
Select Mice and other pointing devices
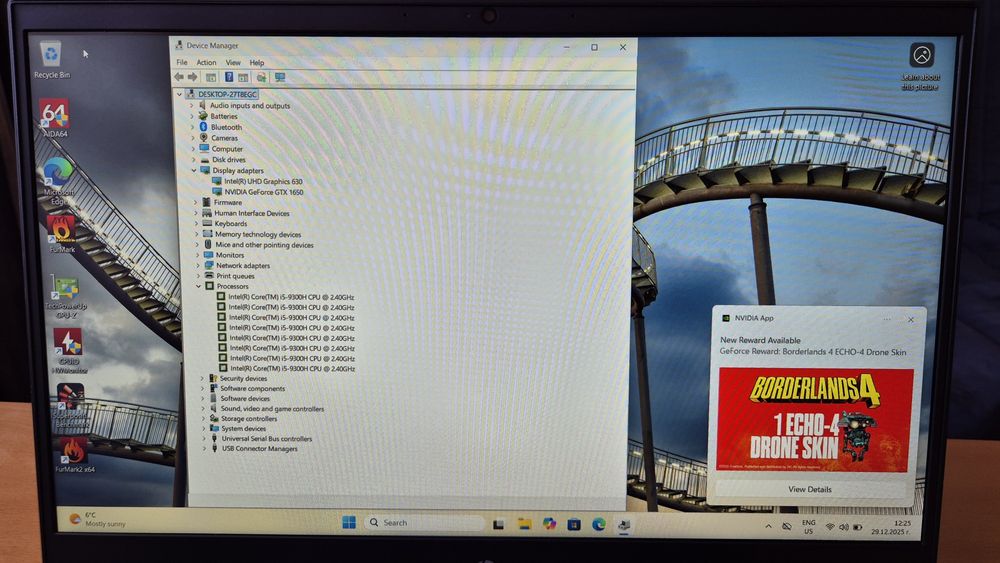pos(264,245)
